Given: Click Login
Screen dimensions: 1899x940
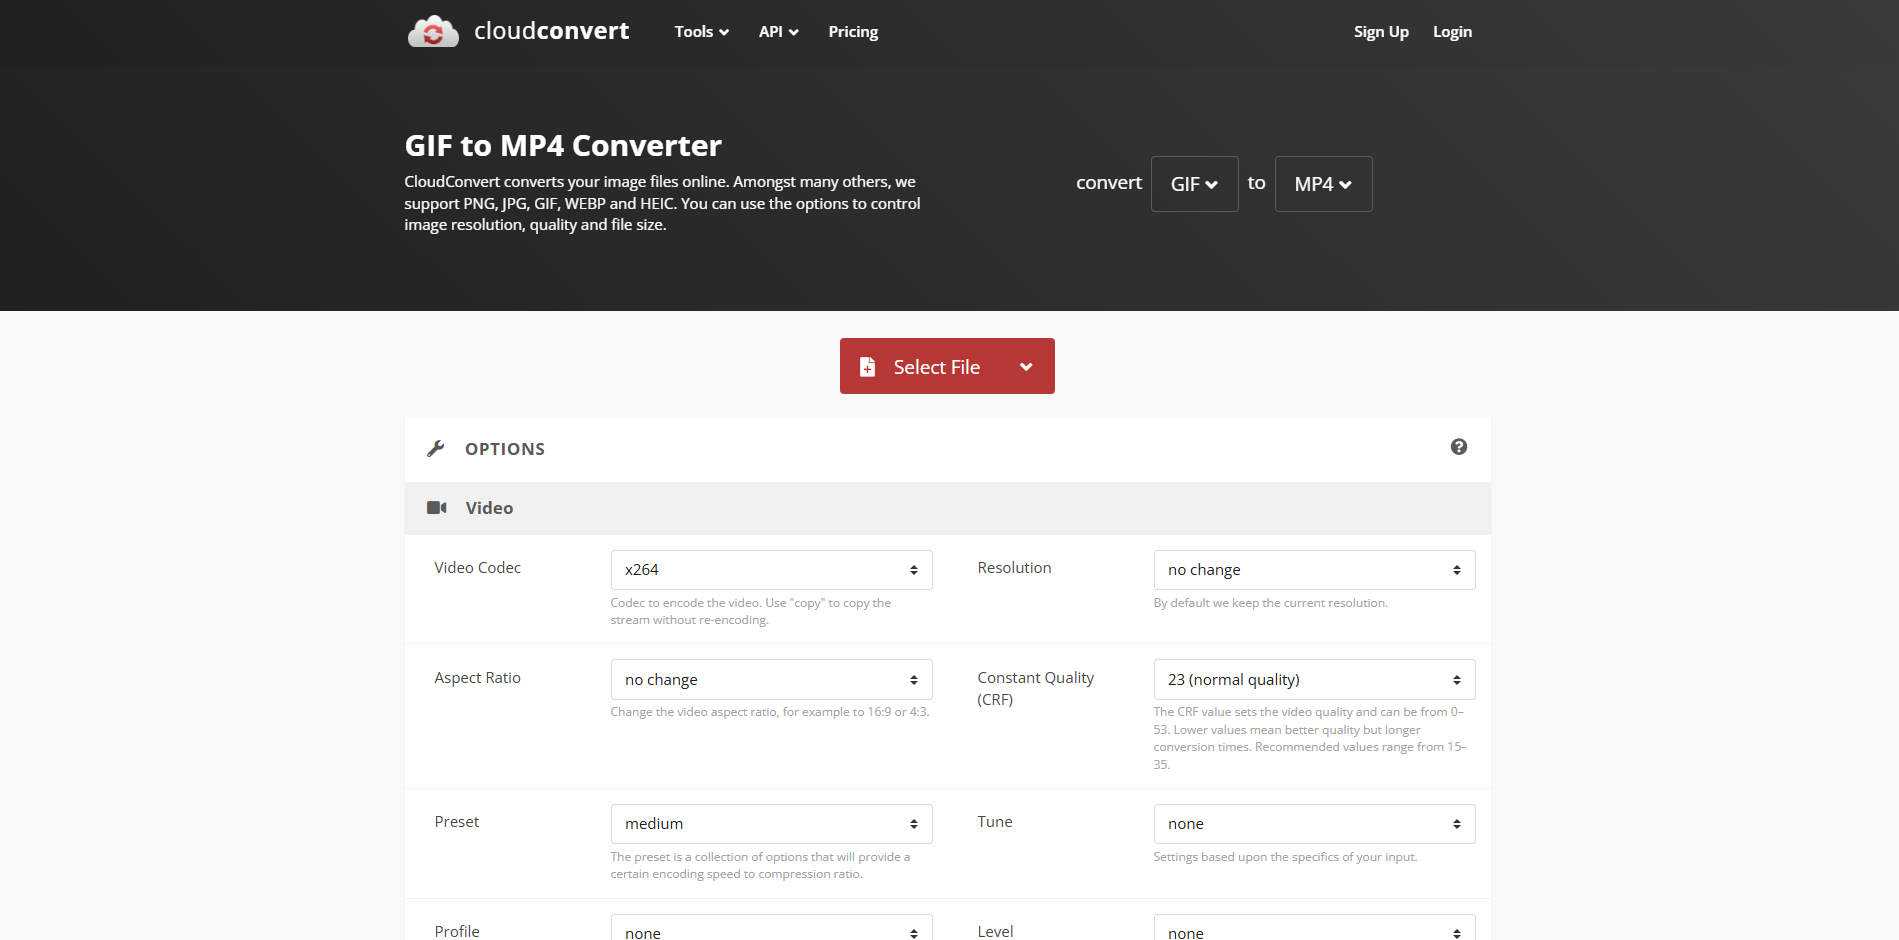Looking at the screenshot, I should [1452, 31].
